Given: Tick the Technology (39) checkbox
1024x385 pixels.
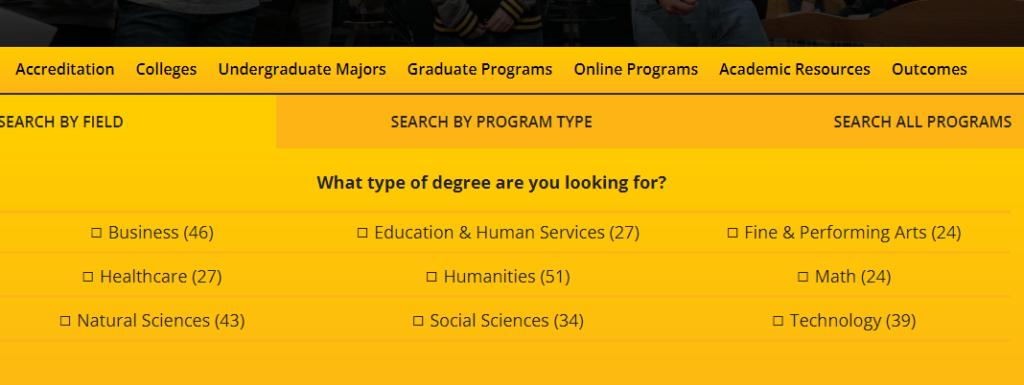Looking at the screenshot, I should (778, 321).
